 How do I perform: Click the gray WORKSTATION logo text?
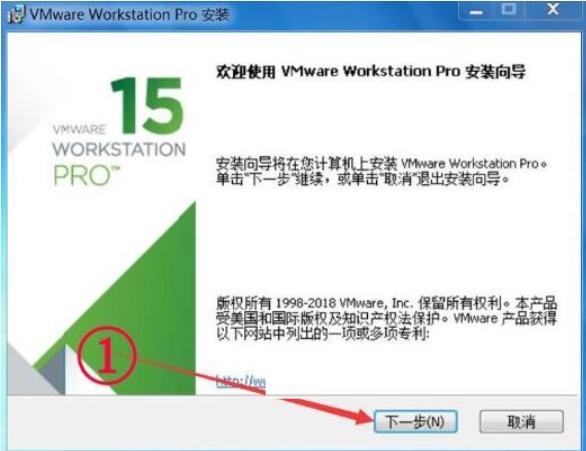click(x=119, y=149)
